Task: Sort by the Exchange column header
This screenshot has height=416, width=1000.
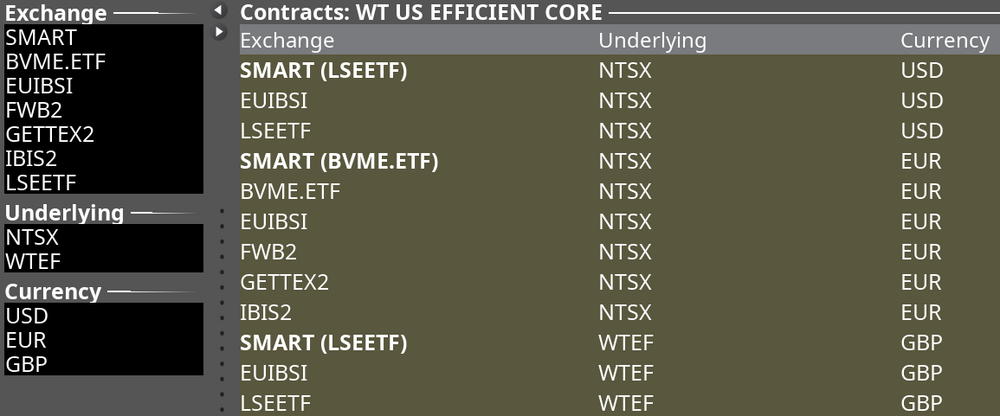Action: tap(288, 41)
